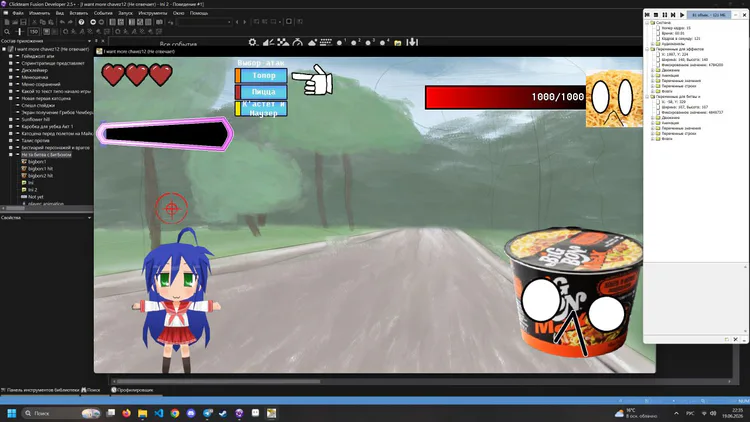Pause the running application in debugger

664,15
